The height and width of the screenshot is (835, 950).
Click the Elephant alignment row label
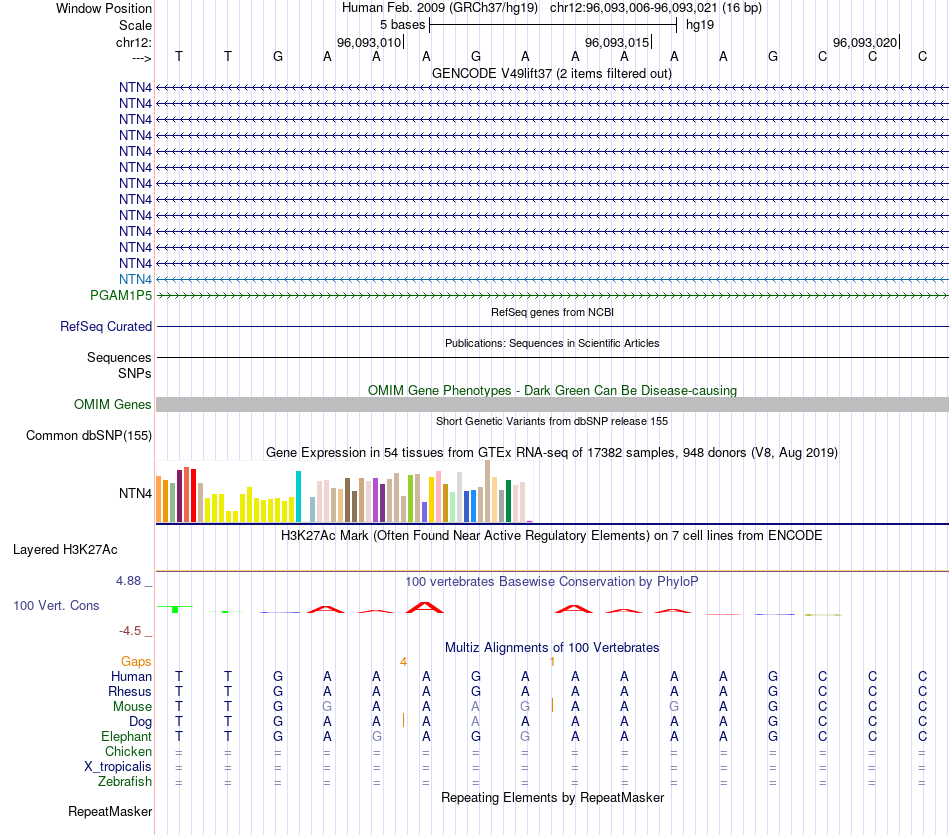click(x=126, y=736)
